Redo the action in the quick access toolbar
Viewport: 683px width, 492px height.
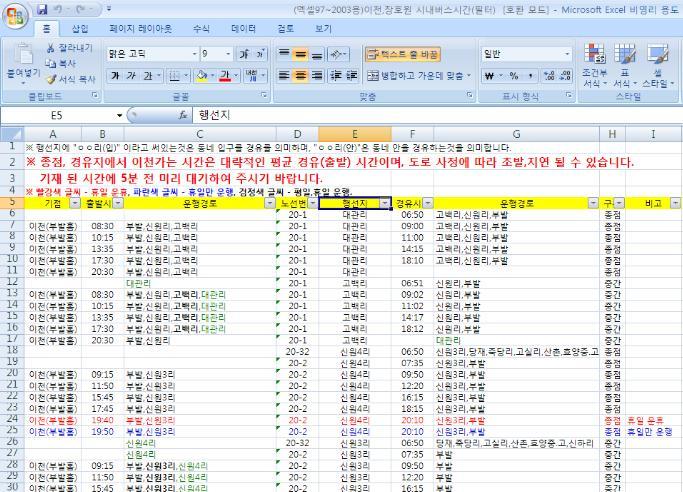81,9
